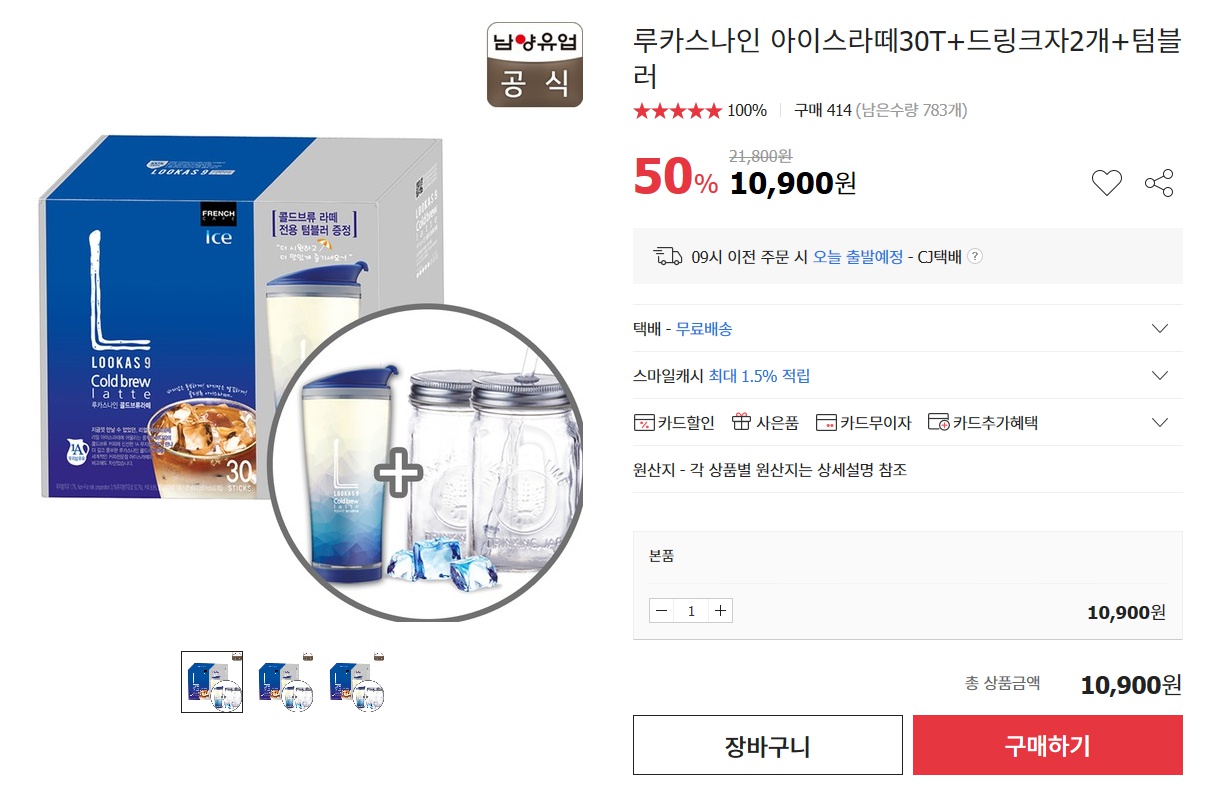Screen dimensions: 1213x807
Task: Select the third product thumbnail
Action: [x=356, y=682]
